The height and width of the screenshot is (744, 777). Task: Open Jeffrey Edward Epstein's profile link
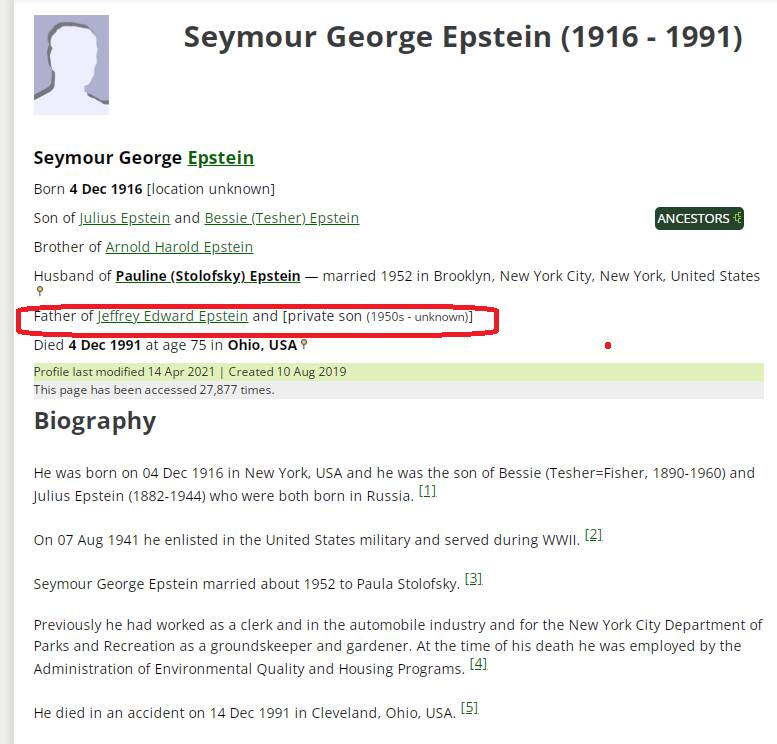pos(172,316)
